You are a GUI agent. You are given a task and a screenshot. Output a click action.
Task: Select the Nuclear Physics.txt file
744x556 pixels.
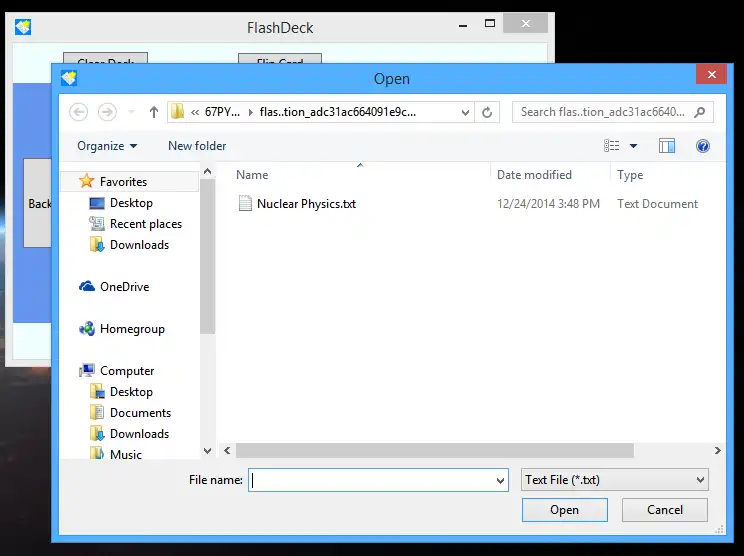click(x=306, y=204)
